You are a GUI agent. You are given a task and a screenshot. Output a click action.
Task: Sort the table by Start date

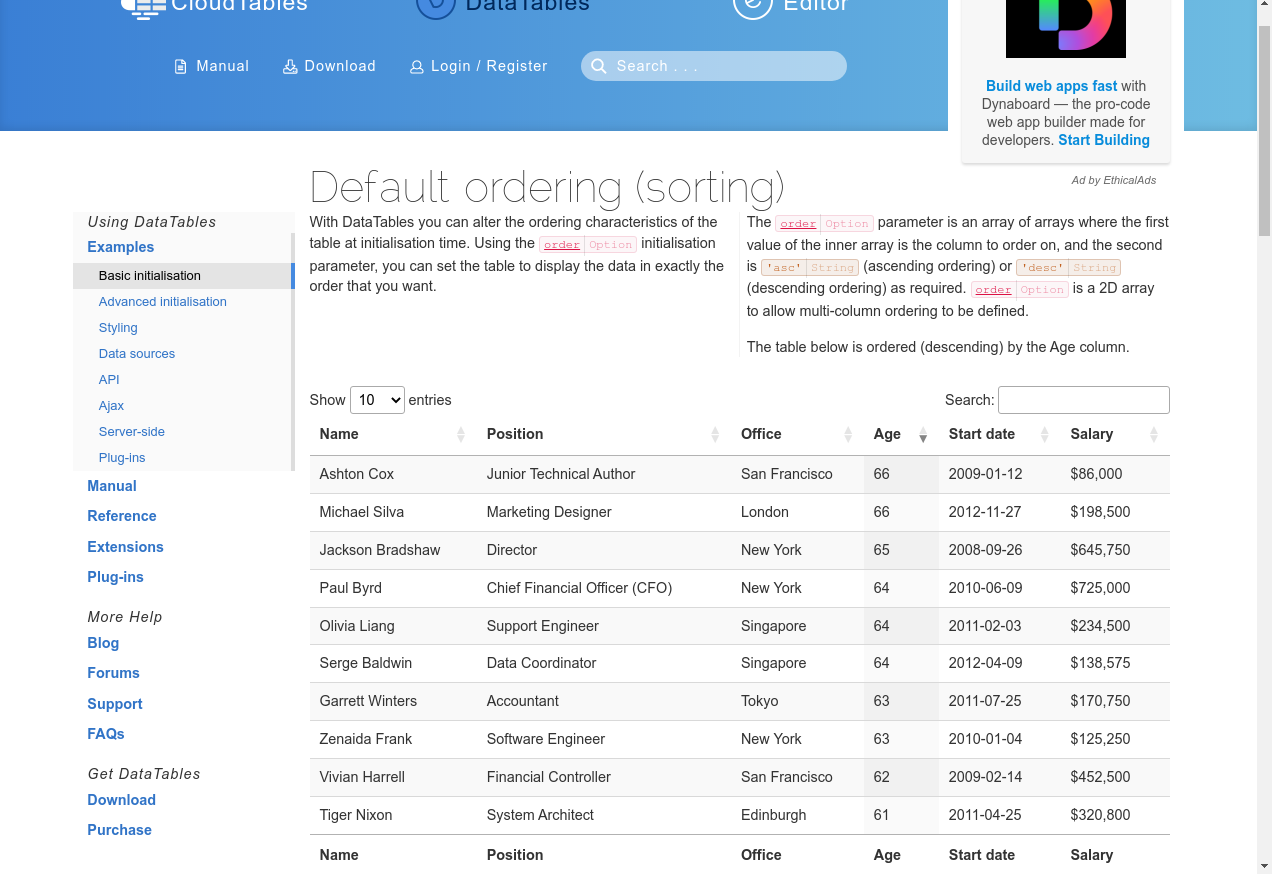click(x=997, y=434)
